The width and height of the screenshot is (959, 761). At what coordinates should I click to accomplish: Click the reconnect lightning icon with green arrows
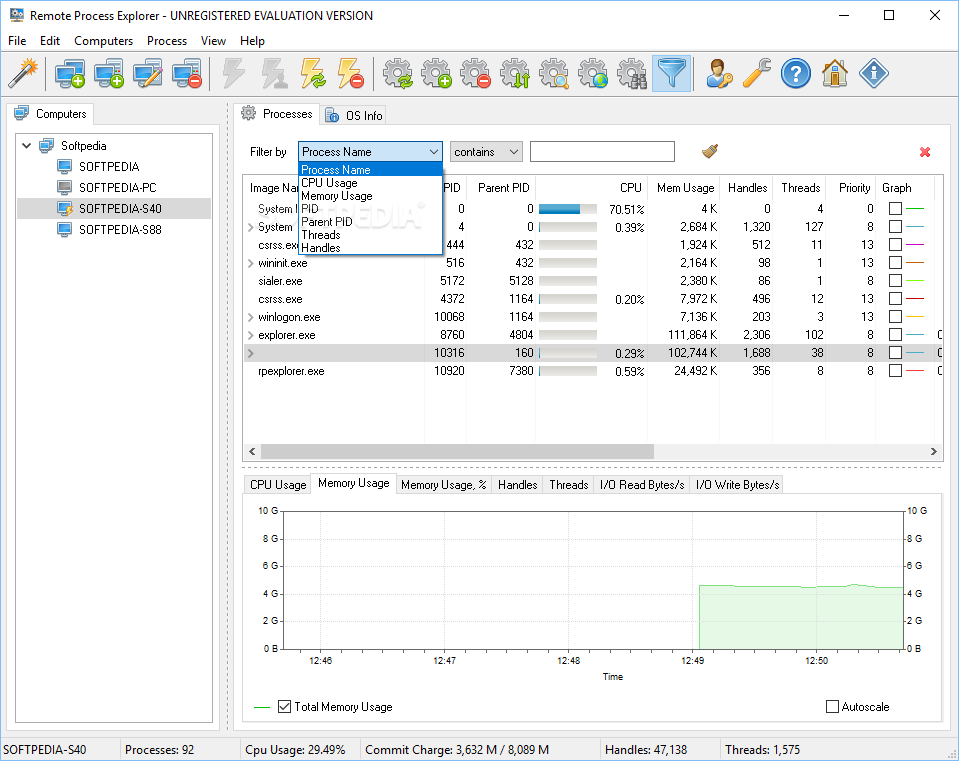(313, 73)
